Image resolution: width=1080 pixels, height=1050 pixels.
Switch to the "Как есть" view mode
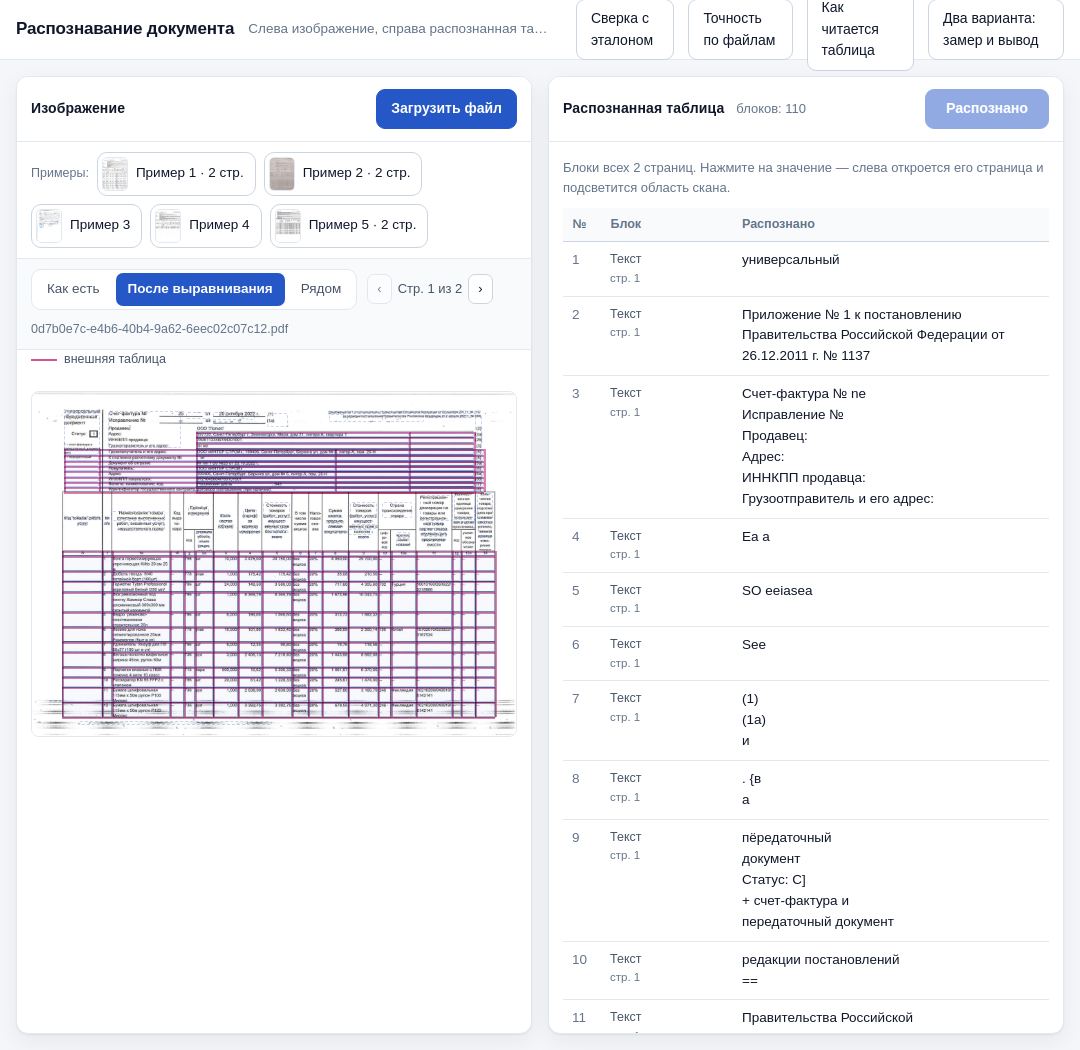(x=73, y=289)
